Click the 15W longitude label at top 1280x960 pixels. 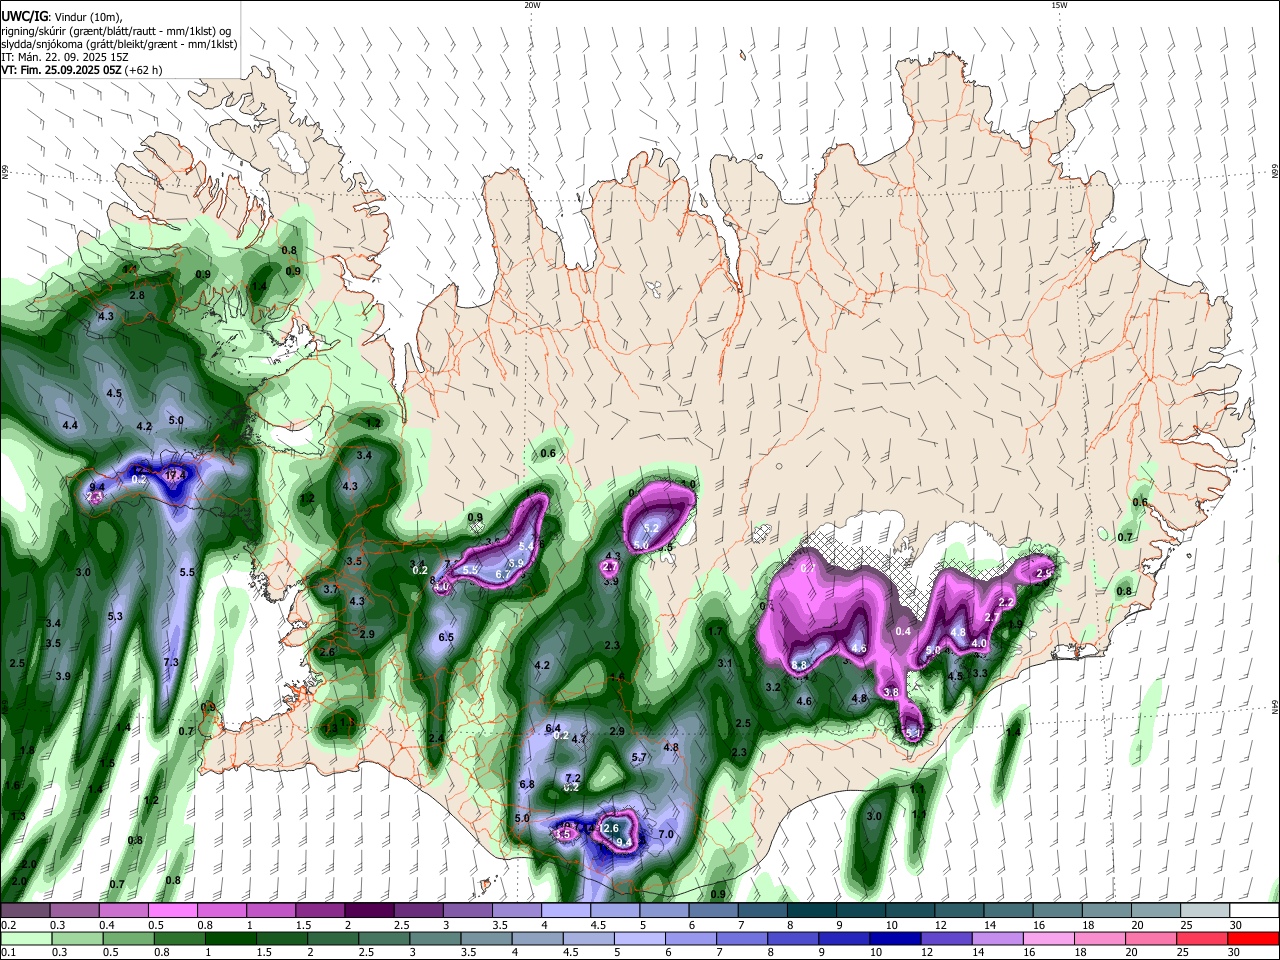pos(1059,5)
